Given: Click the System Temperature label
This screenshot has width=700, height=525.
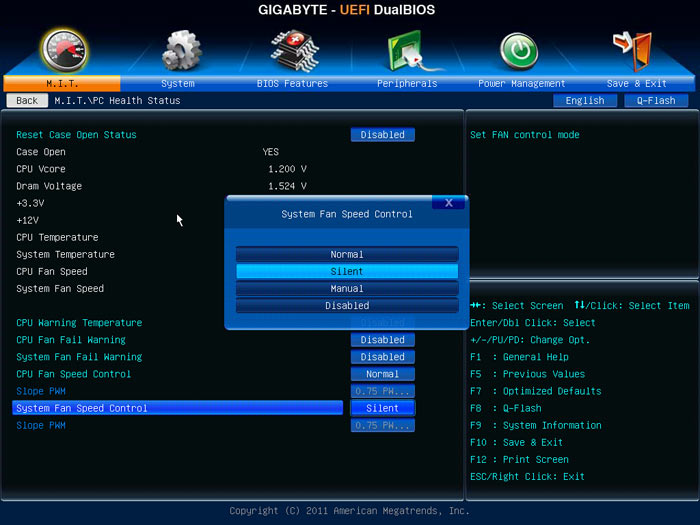Looking at the screenshot, I should point(66,254).
